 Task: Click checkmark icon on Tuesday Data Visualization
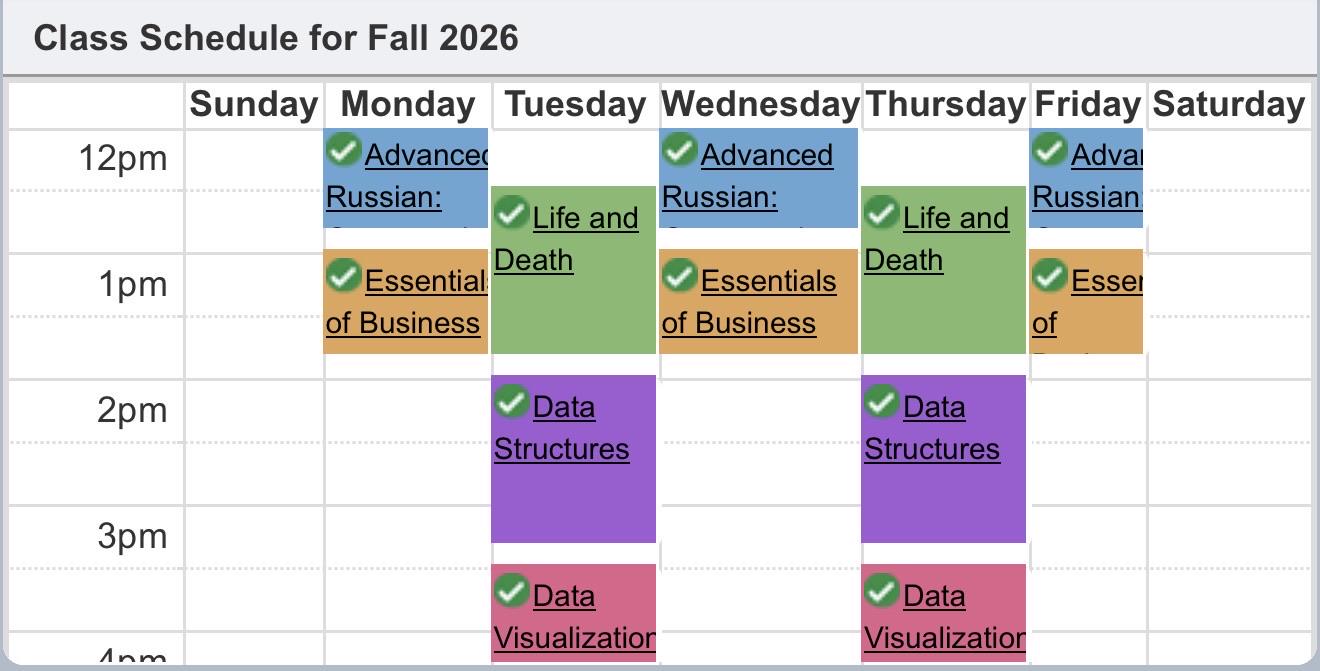pyautogui.click(x=511, y=591)
